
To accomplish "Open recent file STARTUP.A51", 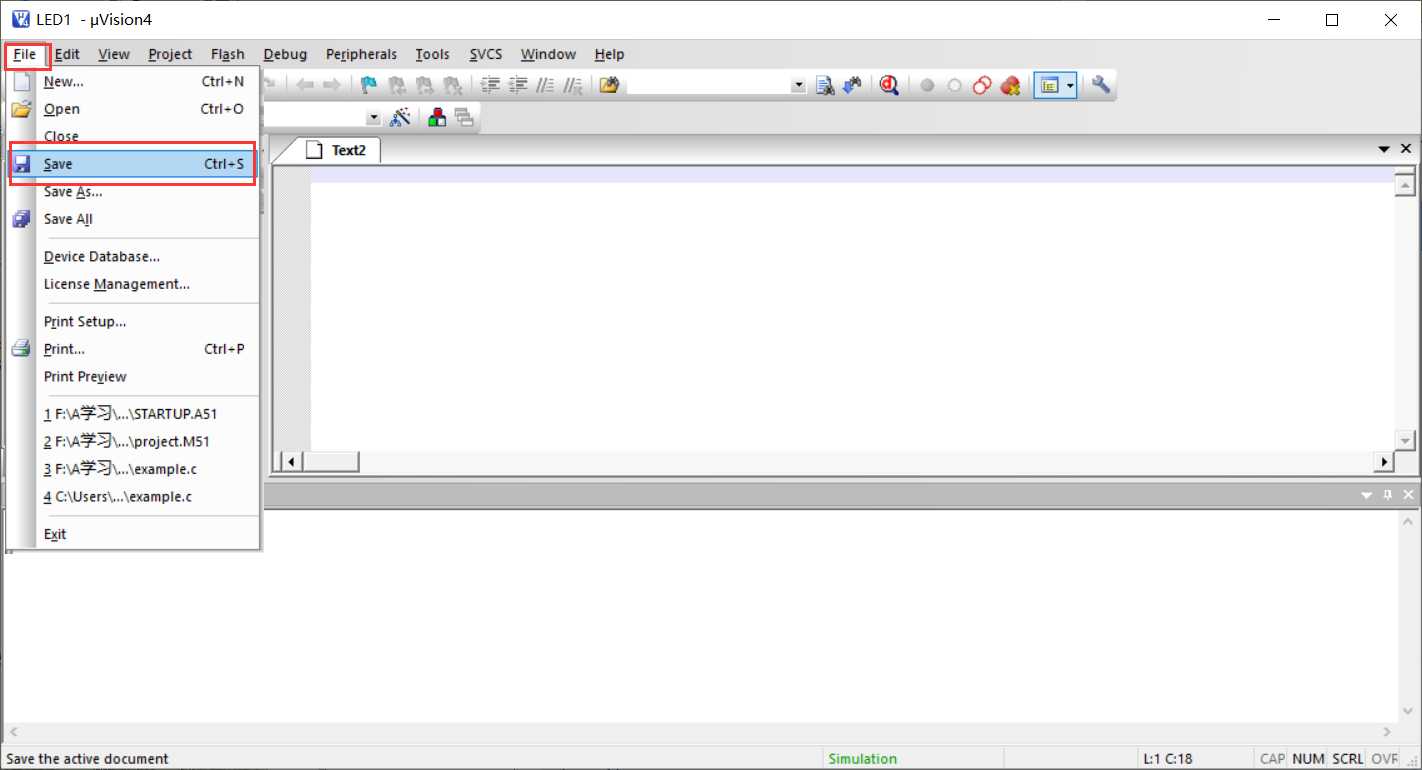I will [x=133, y=414].
